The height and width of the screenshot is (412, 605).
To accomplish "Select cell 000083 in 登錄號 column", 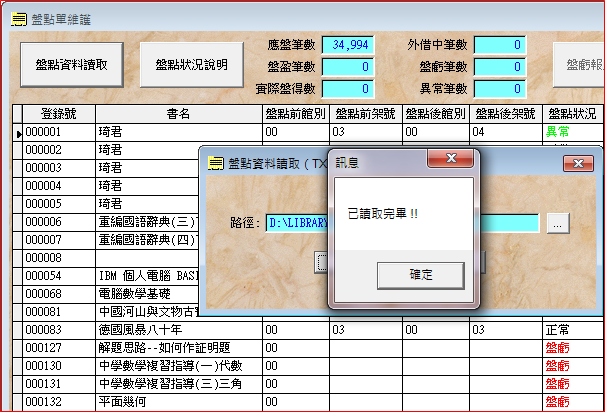I will tap(59, 330).
